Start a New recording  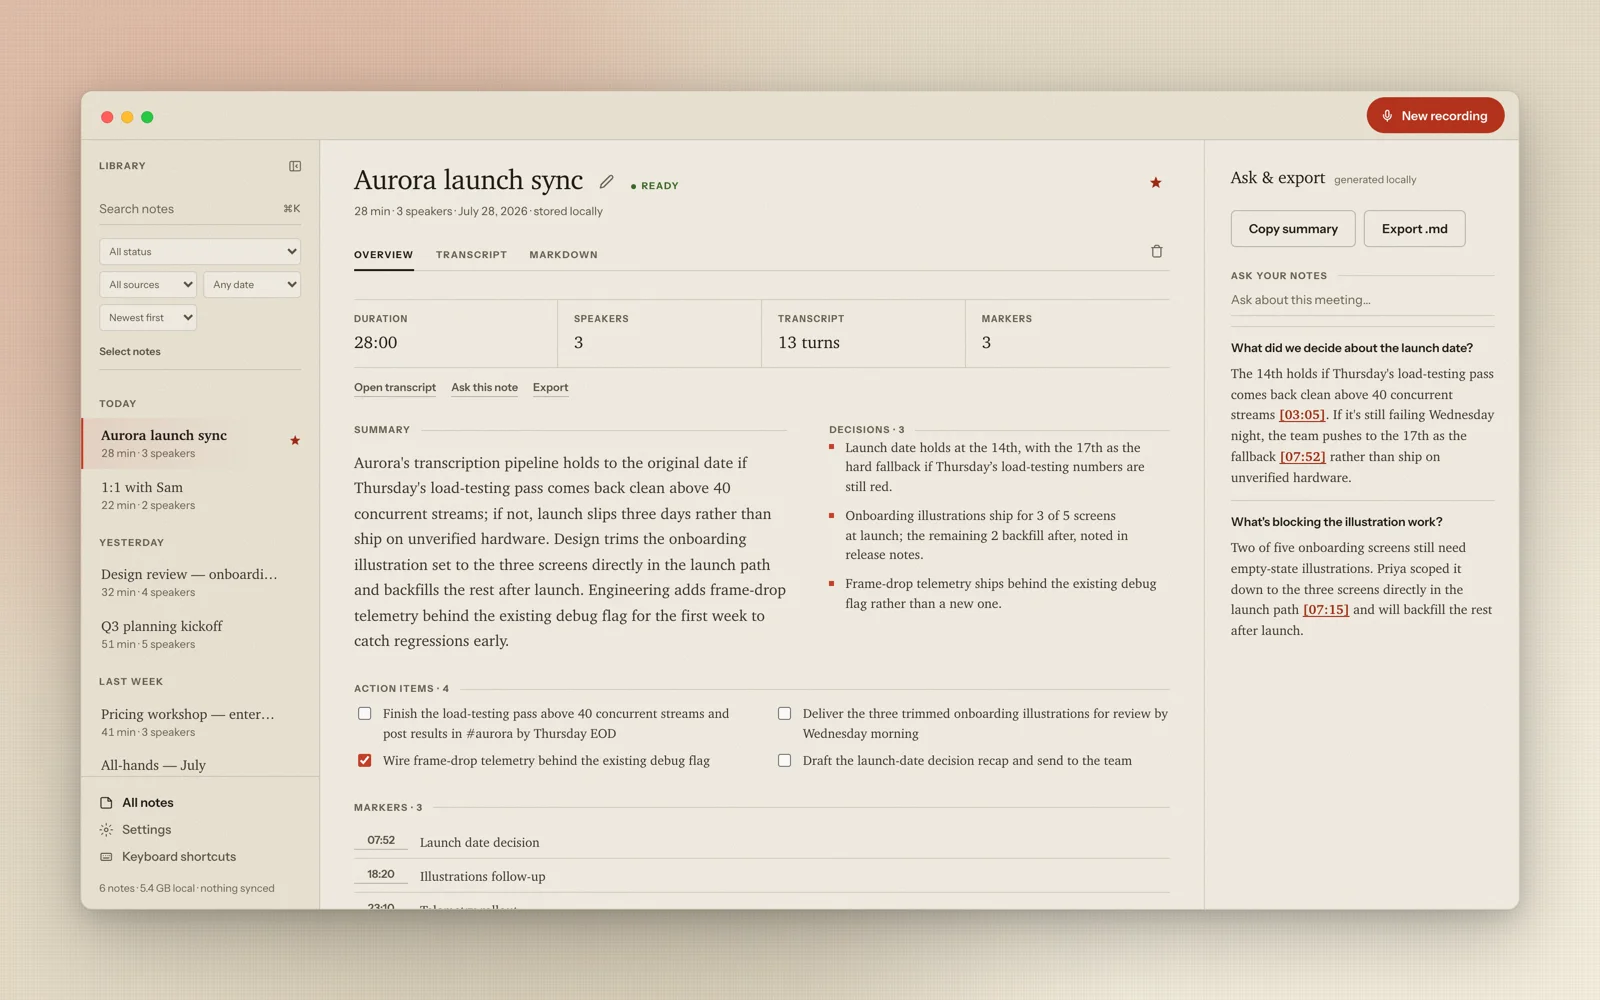point(1435,115)
